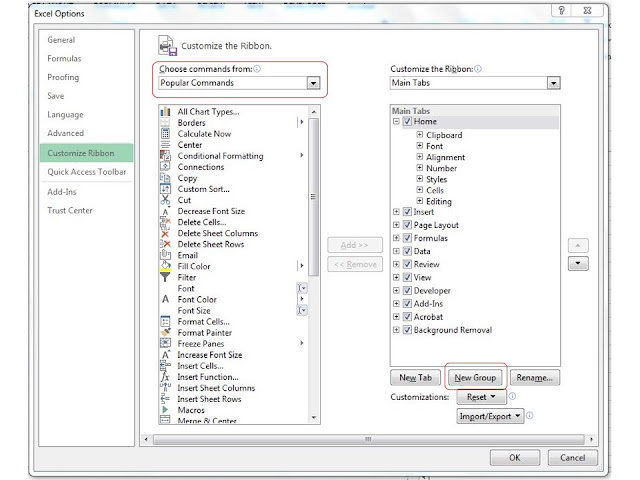This screenshot has width=640, height=480.
Task: Toggle the Page Layout checkbox
Action: tap(407, 225)
